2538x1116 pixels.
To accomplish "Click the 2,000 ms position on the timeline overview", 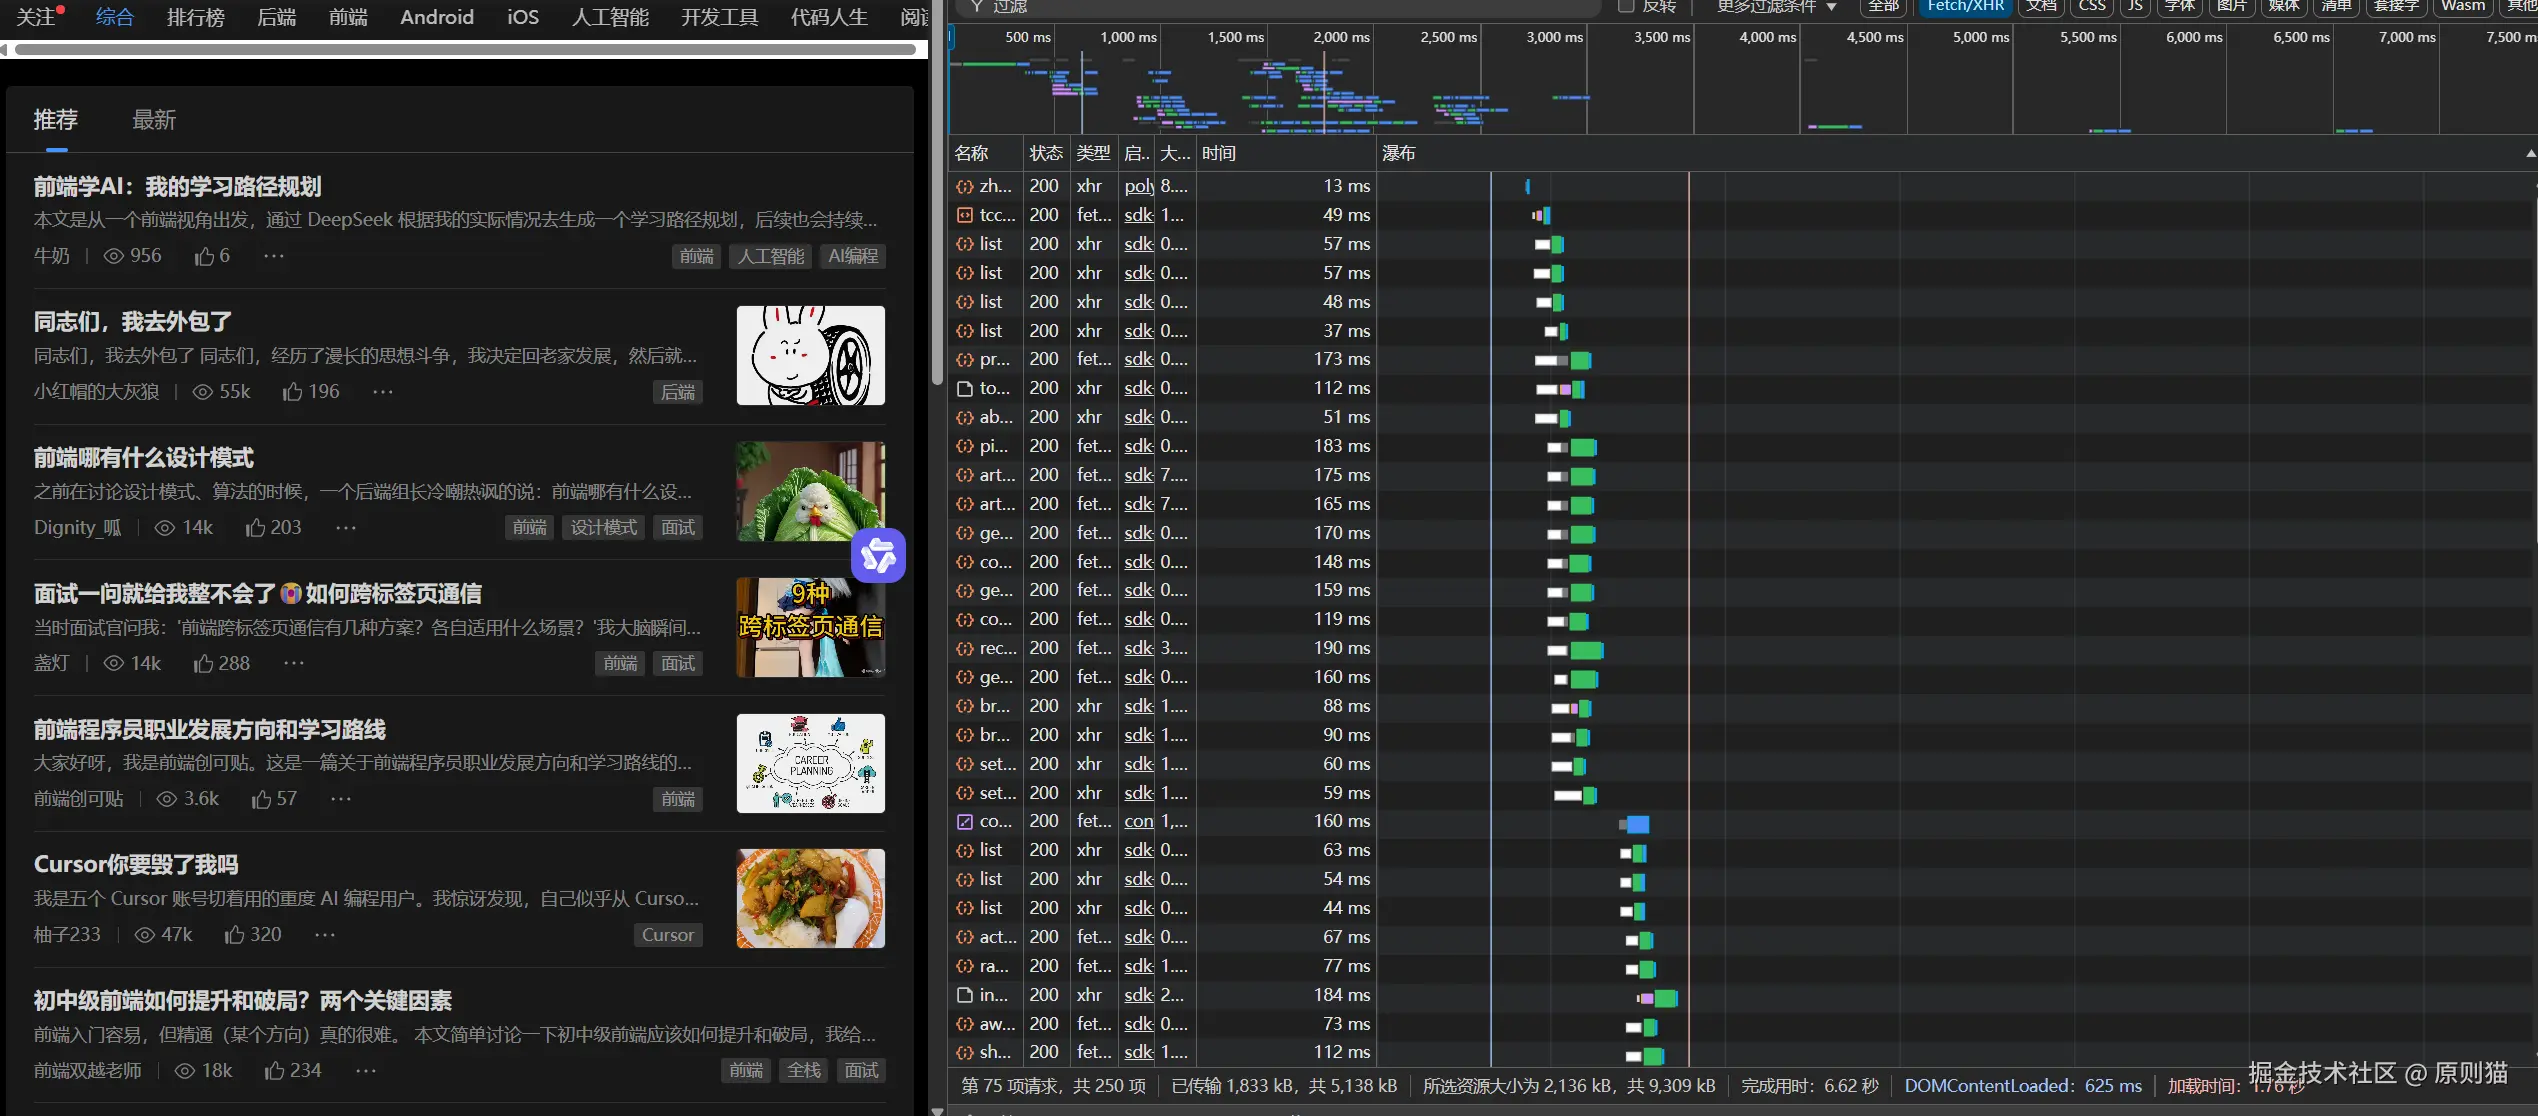I will [x=1341, y=37].
